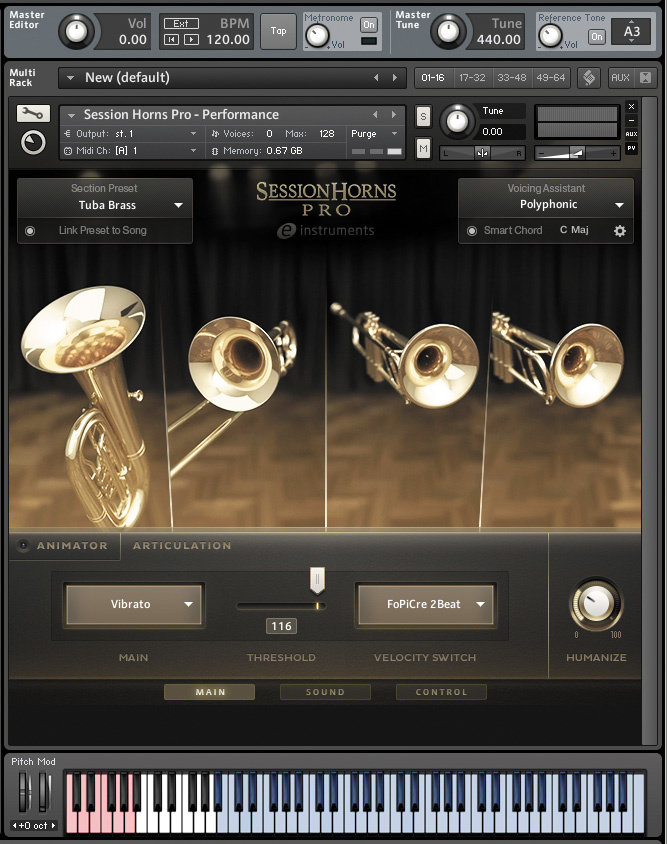
Task: Open the FoPiCre 2Beat velocity switch dropdown
Action: tap(425, 604)
